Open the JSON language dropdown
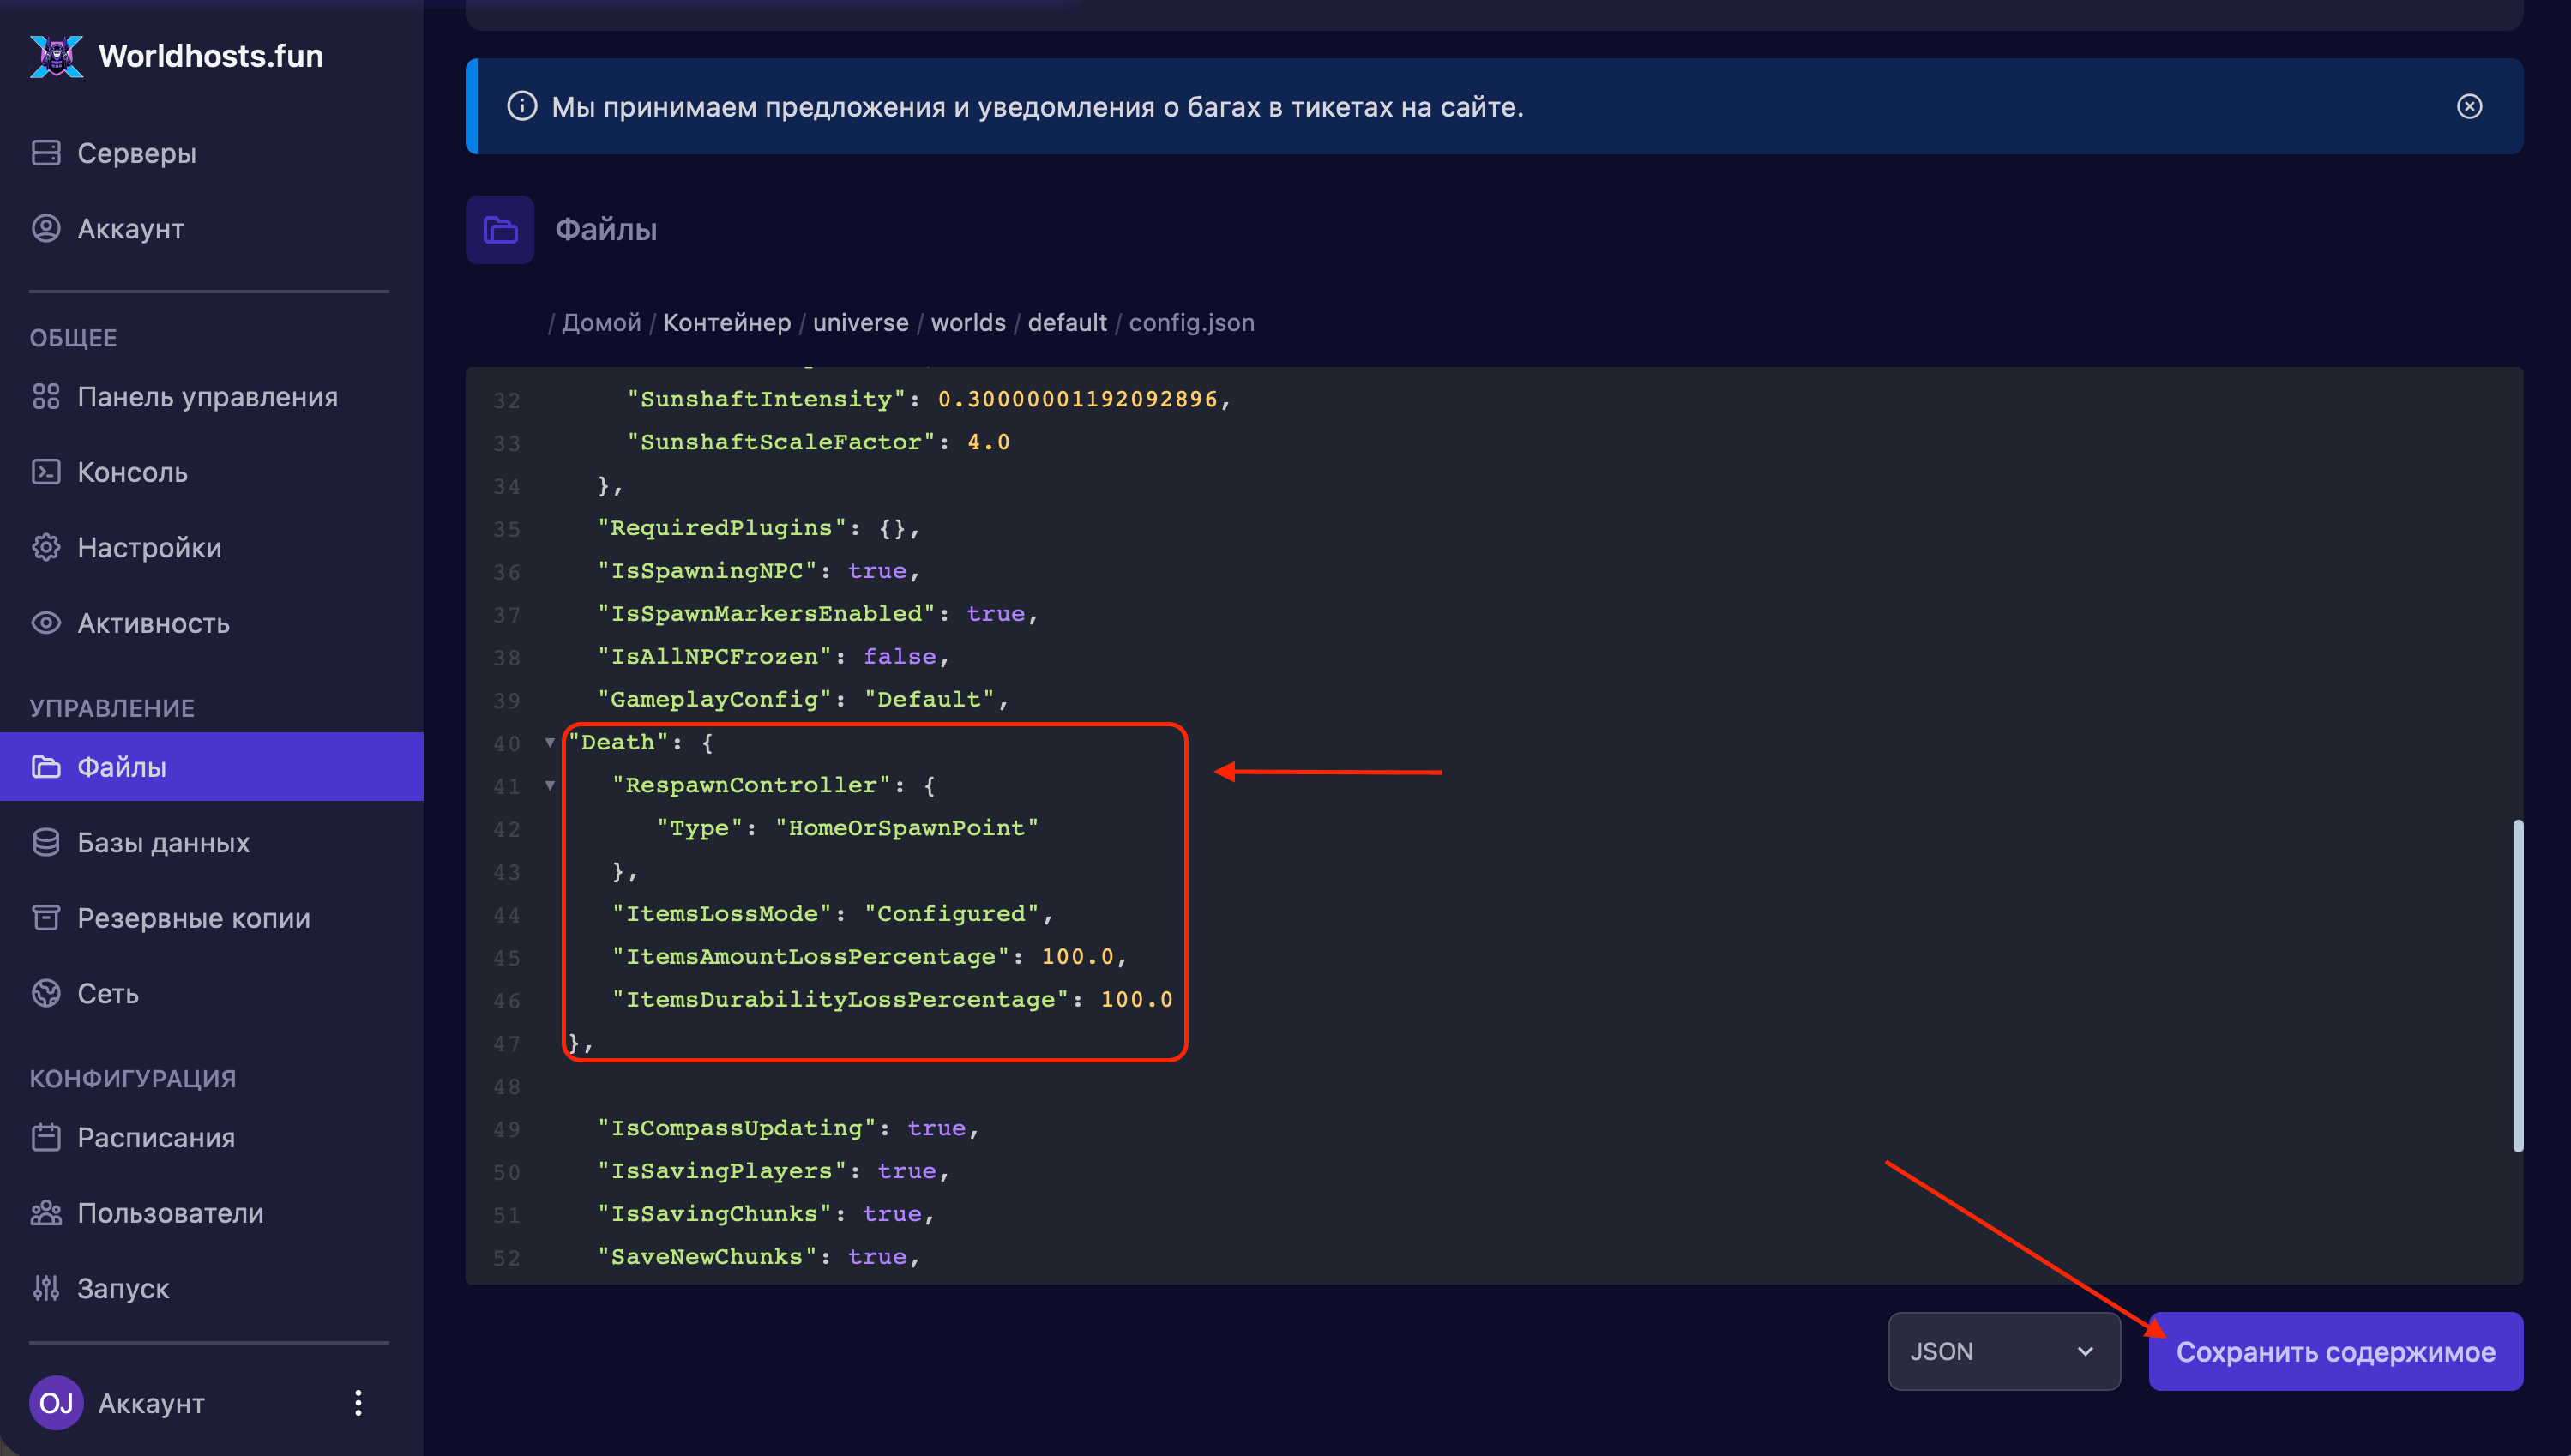The width and height of the screenshot is (2571, 1456). click(x=2003, y=1351)
